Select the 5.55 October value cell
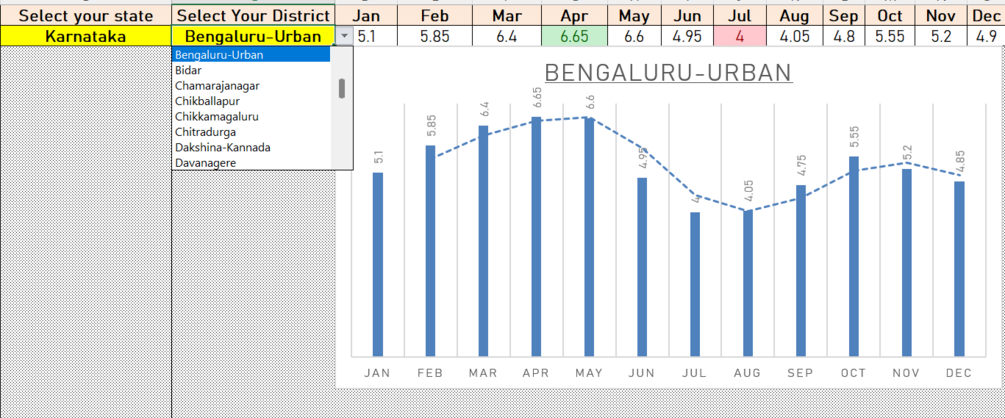1005x418 pixels. tap(891, 37)
